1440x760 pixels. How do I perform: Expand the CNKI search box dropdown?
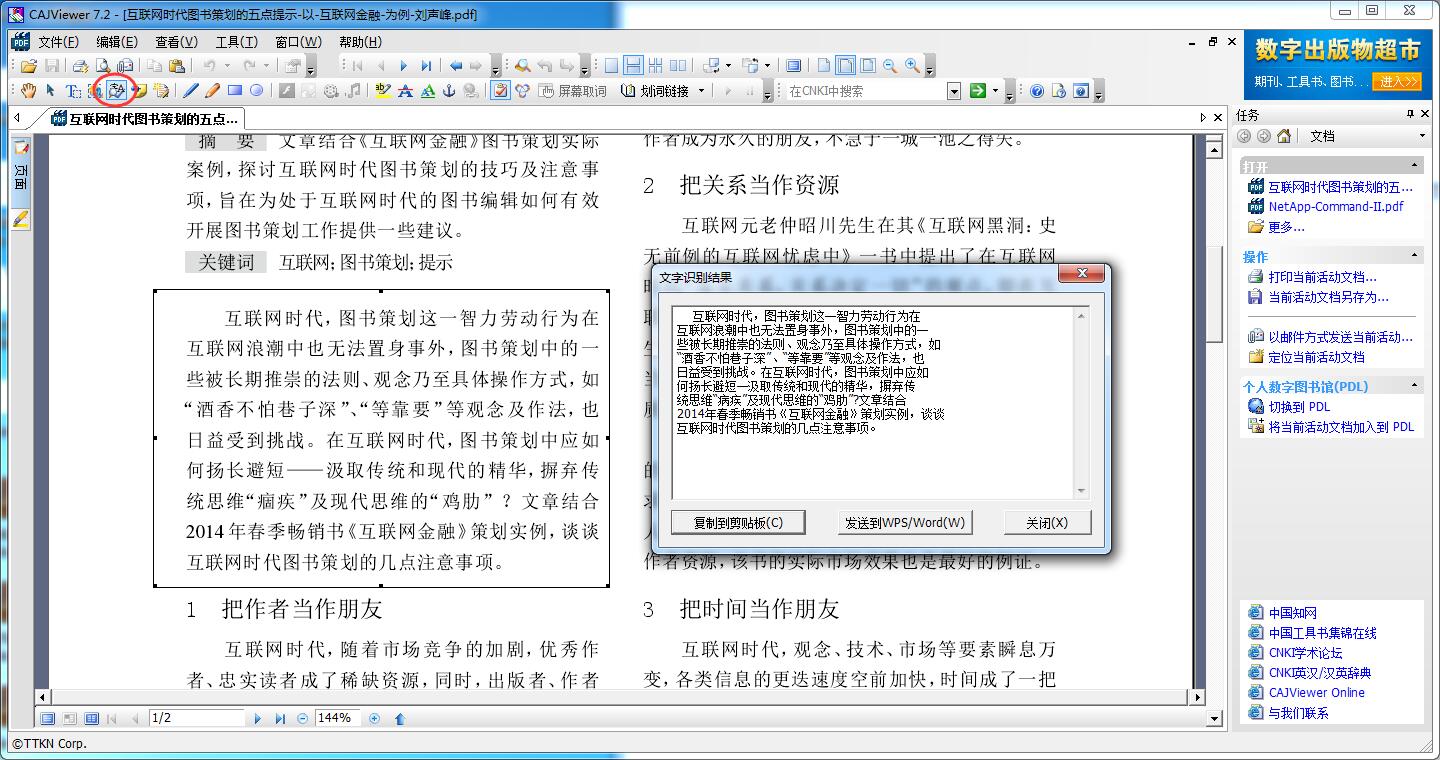[953, 91]
